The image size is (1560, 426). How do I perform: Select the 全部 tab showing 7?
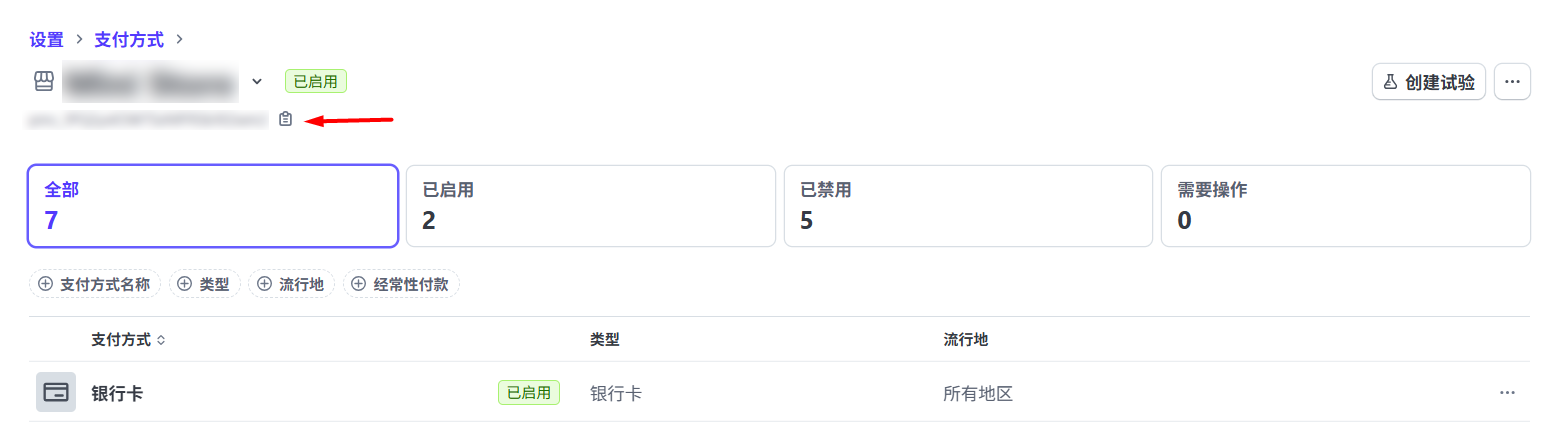[x=213, y=205]
